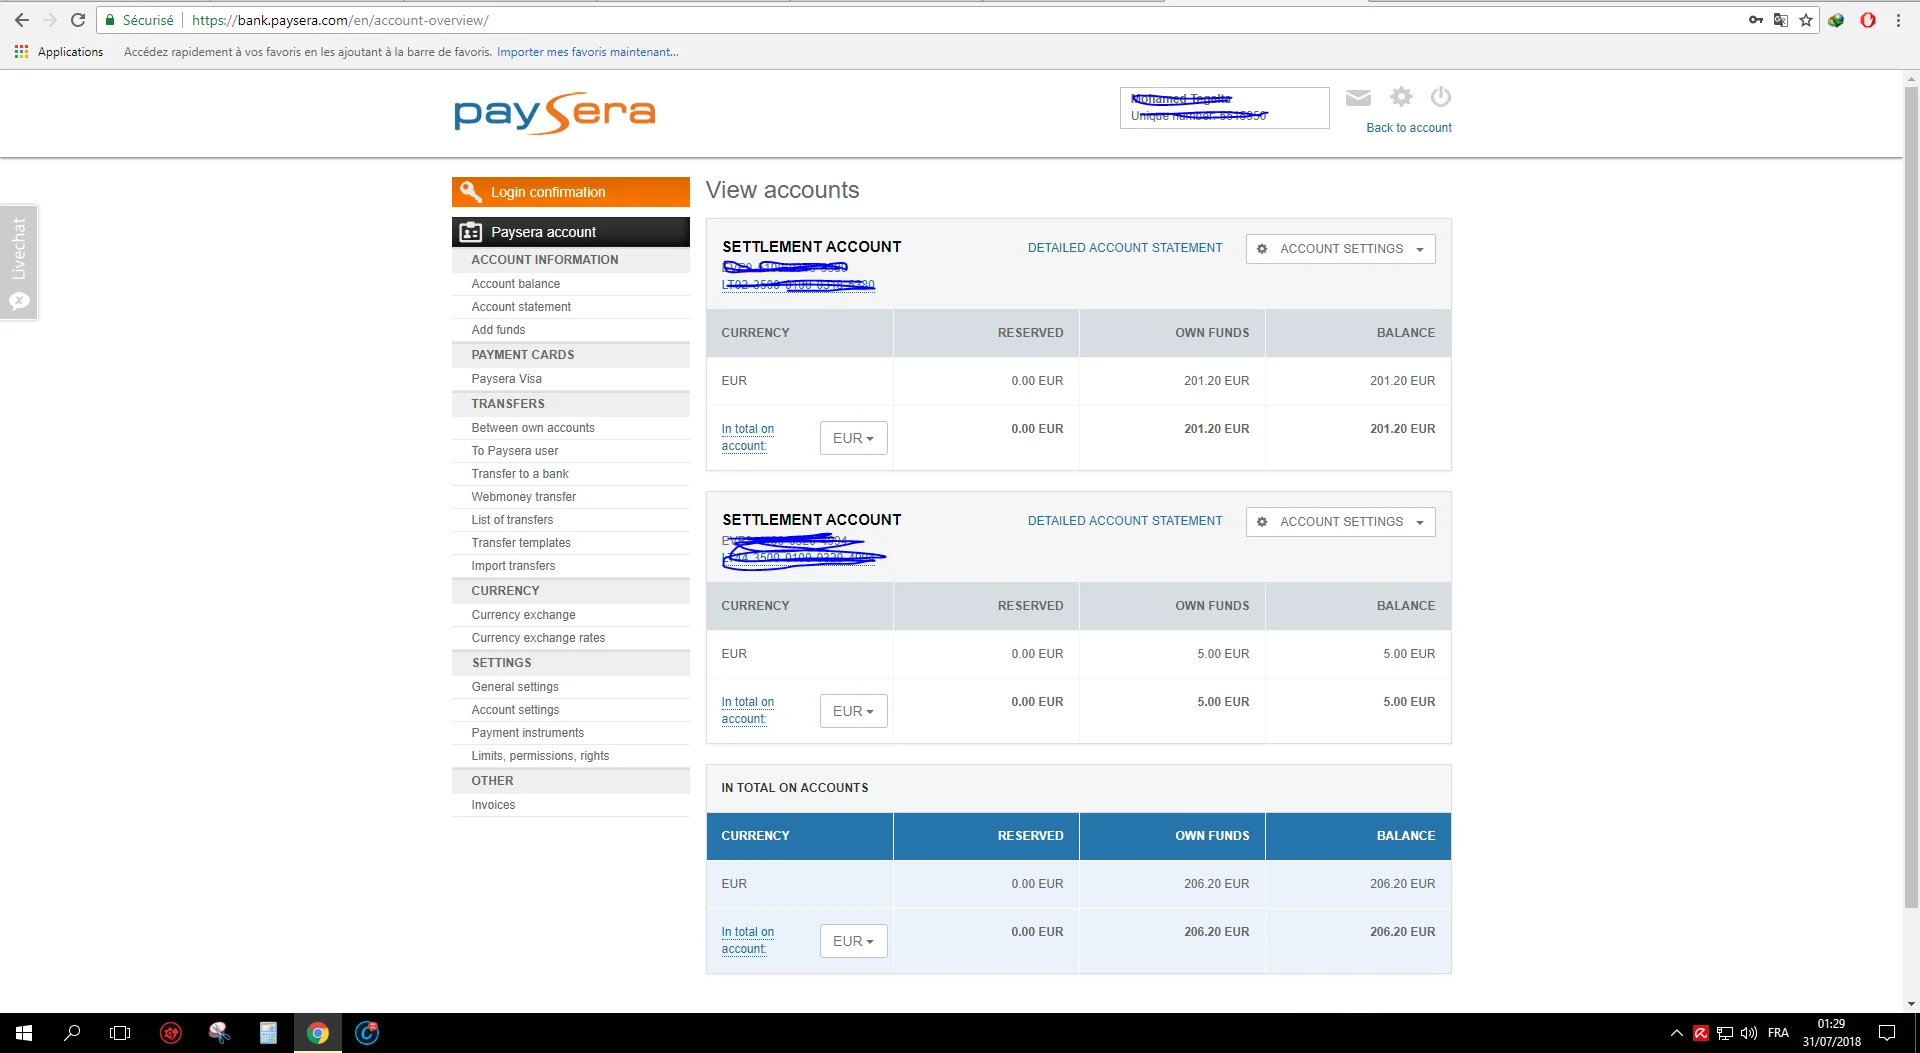This screenshot has width=1920, height=1053.
Task: Open Transfer to a bank
Action: (520, 474)
